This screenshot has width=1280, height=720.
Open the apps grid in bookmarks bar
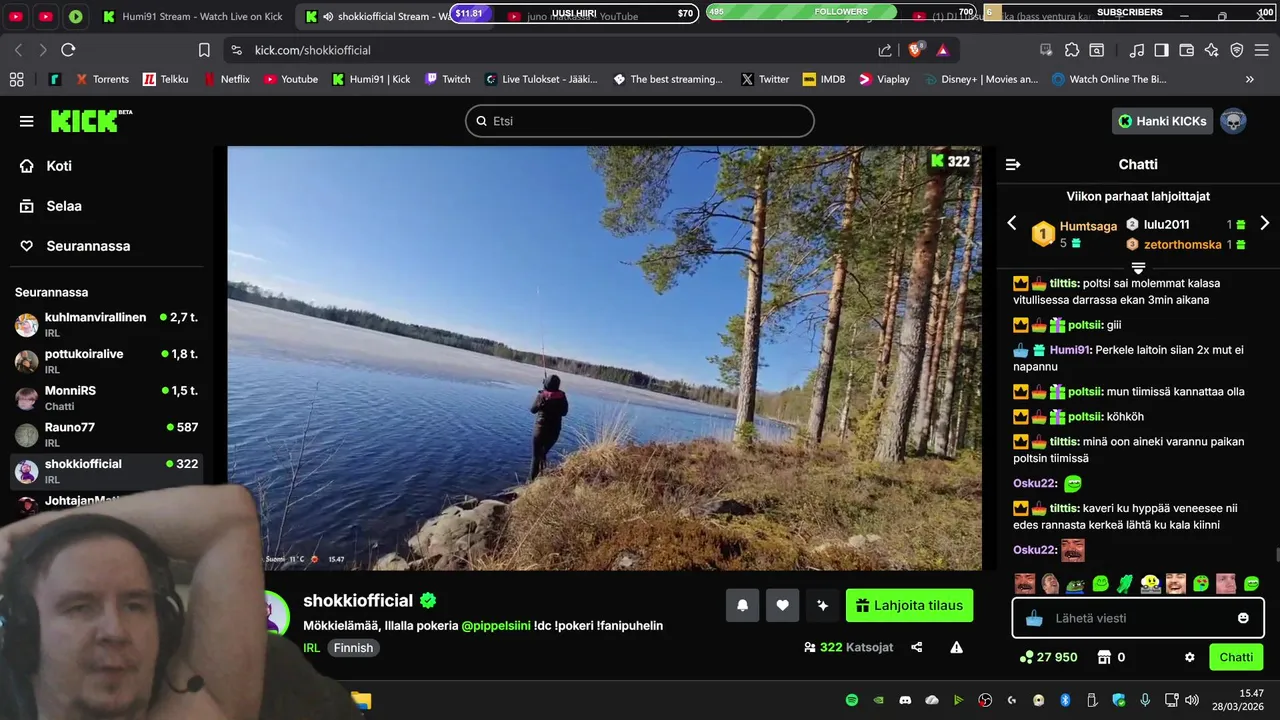16,79
